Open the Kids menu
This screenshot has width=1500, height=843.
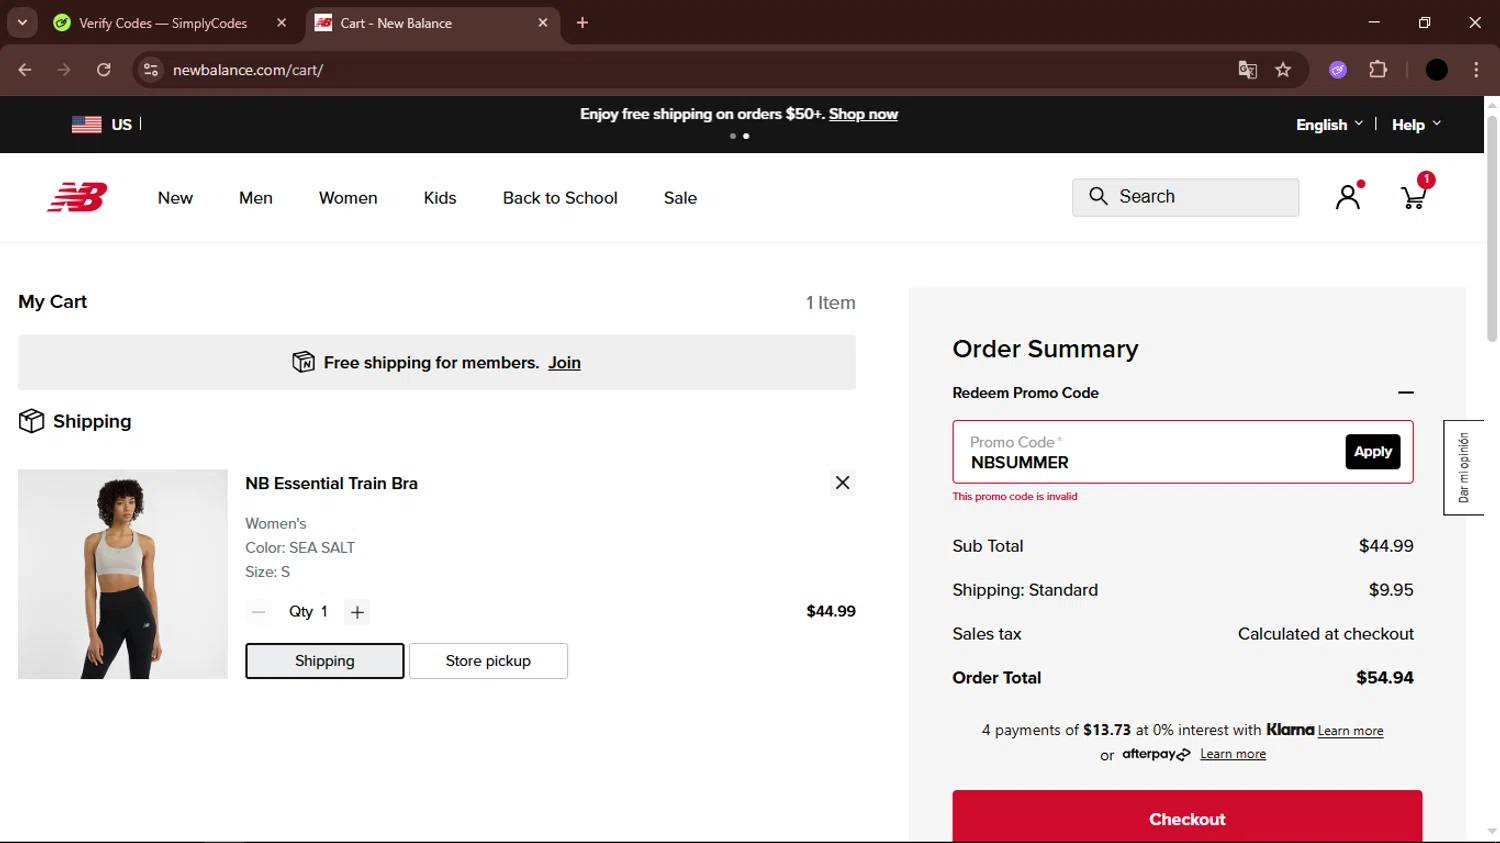pos(440,198)
